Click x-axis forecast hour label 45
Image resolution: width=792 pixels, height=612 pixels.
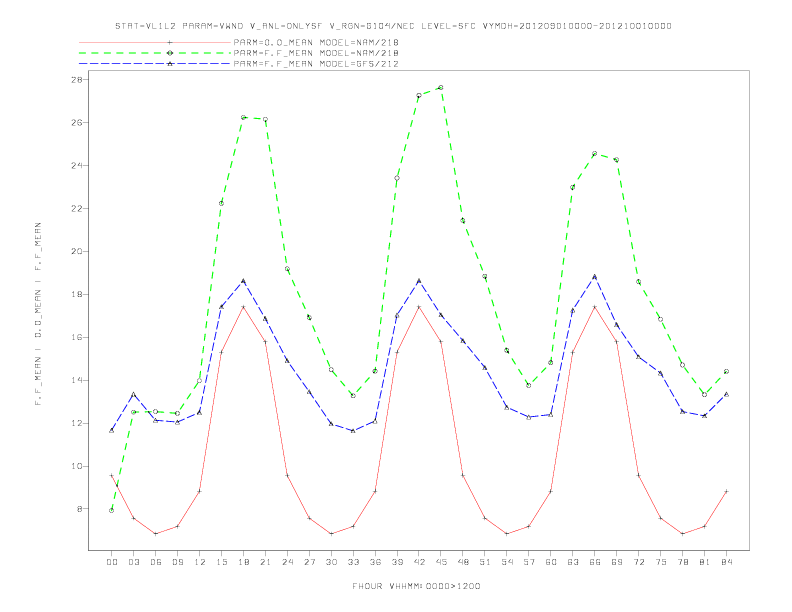click(x=441, y=562)
